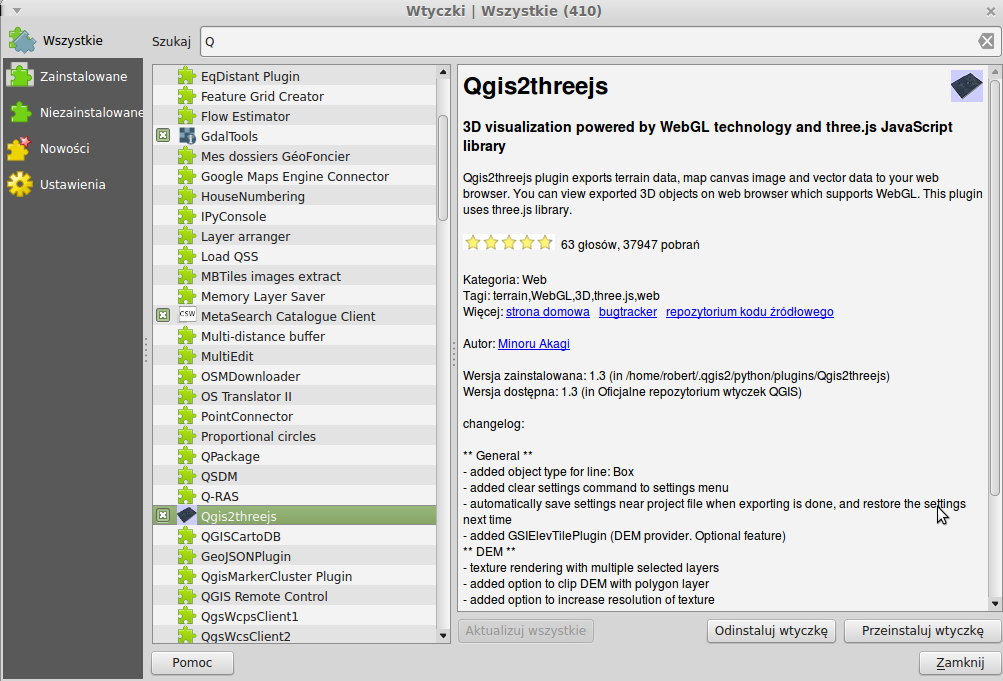This screenshot has height=681, width=1003.
Task: Click the MBTiles images extract icon
Action: [x=187, y=276]
